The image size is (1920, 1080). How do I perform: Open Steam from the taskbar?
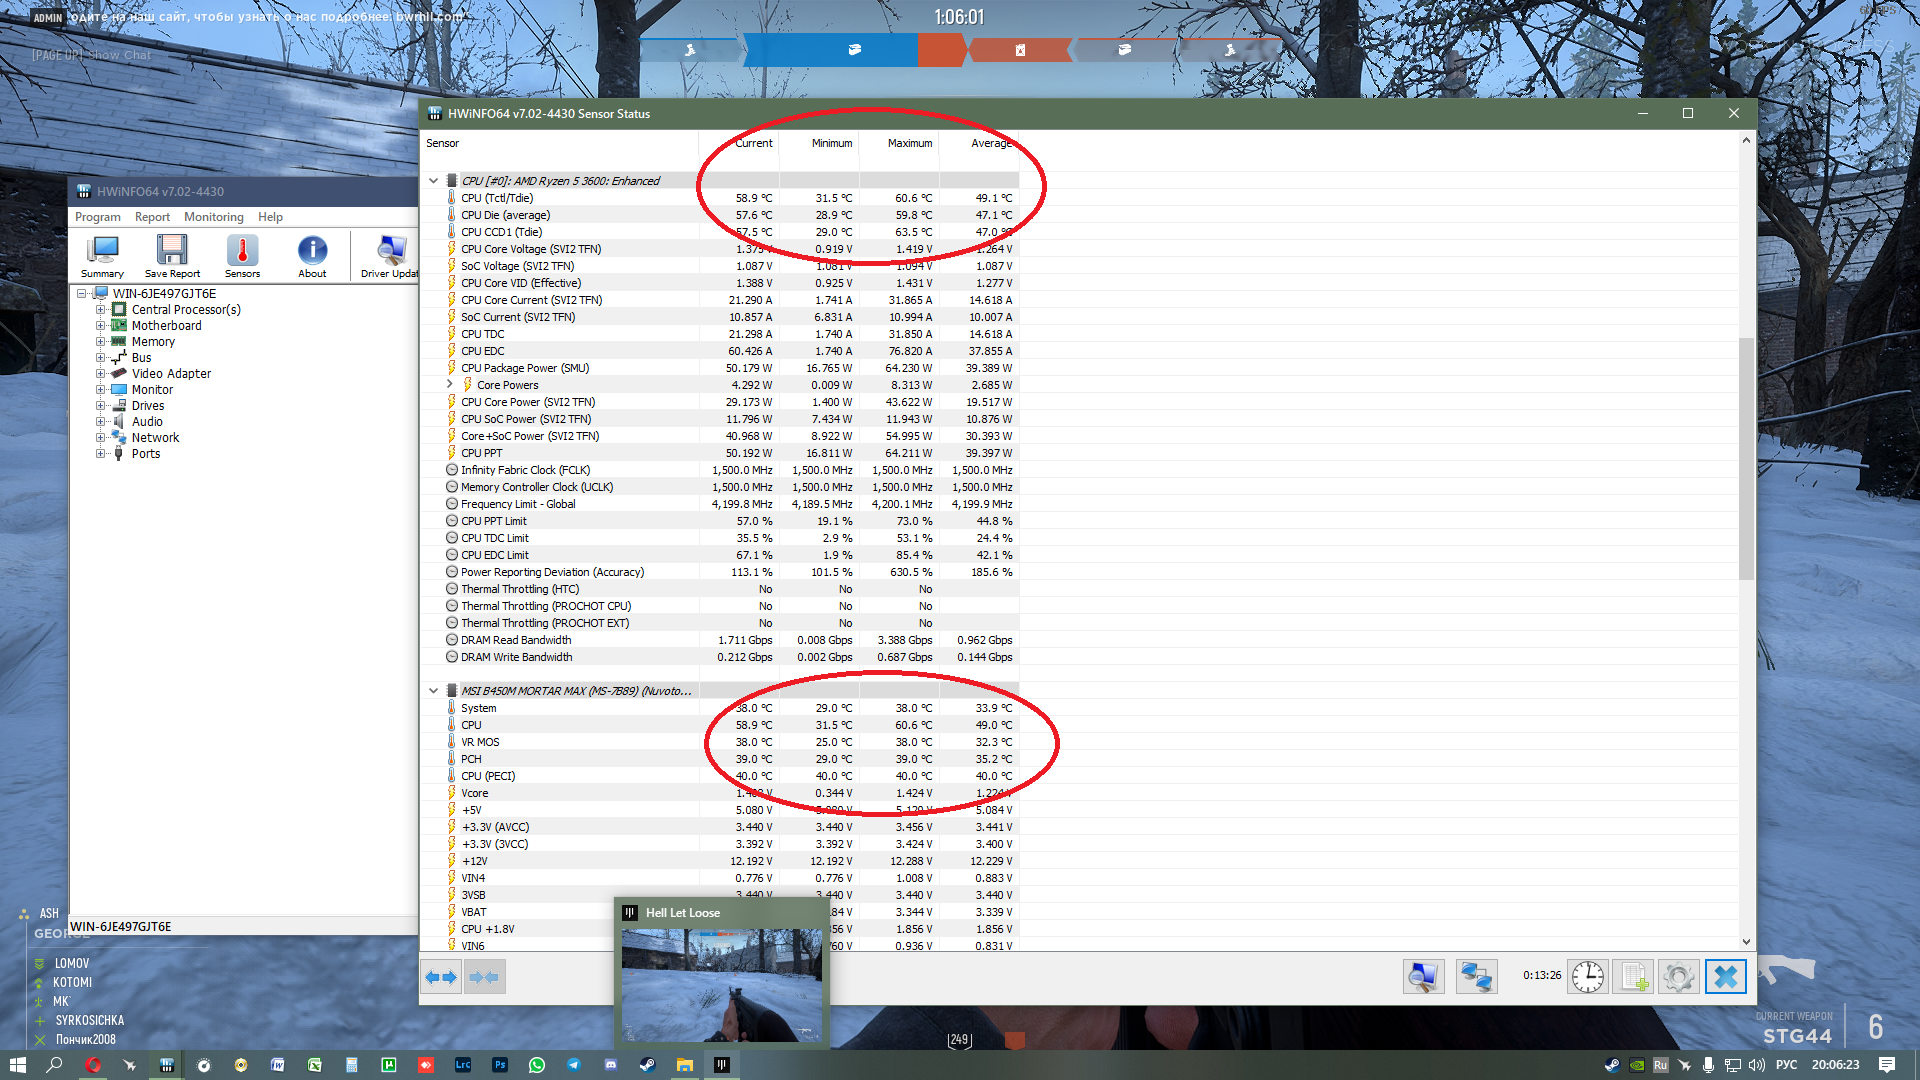pyautogui.click(x=648, y=1065)
